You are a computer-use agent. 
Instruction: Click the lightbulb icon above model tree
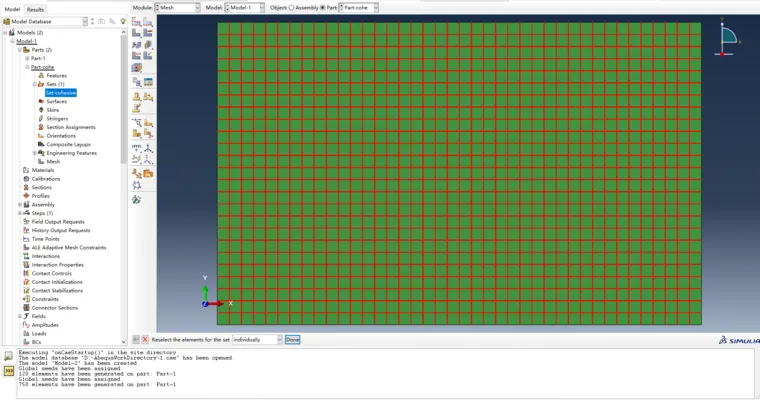coord(123,21)
